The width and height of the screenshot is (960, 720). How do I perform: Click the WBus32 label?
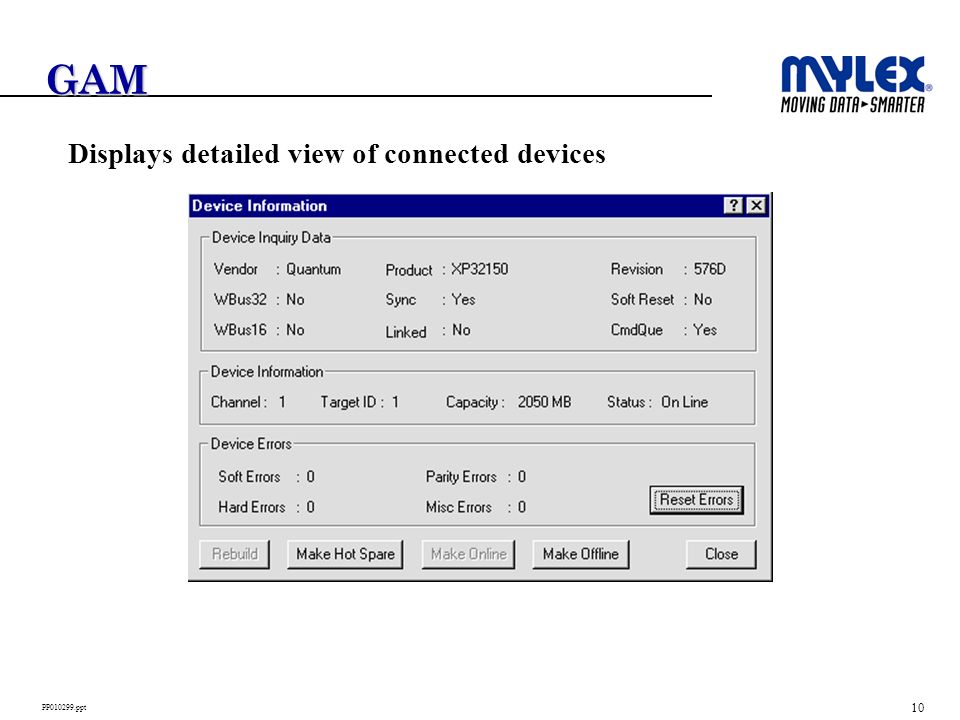[240, 300]
